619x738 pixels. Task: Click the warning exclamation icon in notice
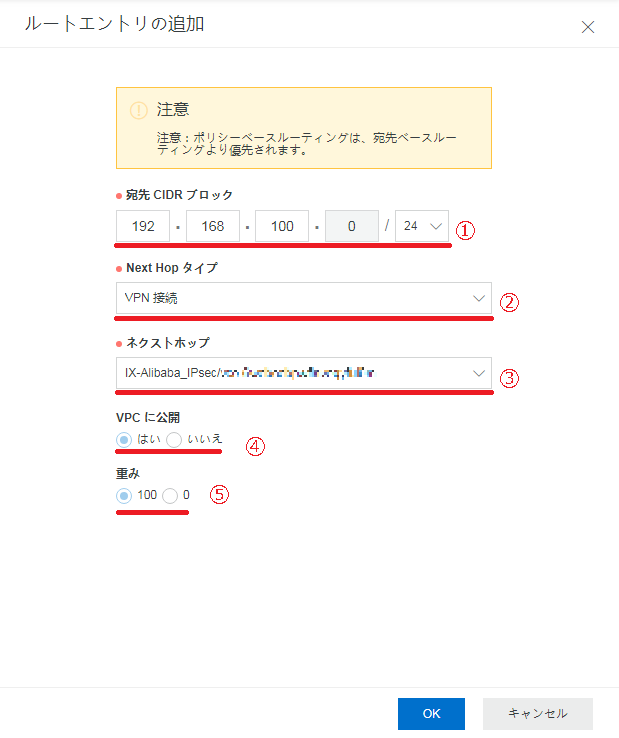pyautogui.click(x=139, y=110)
